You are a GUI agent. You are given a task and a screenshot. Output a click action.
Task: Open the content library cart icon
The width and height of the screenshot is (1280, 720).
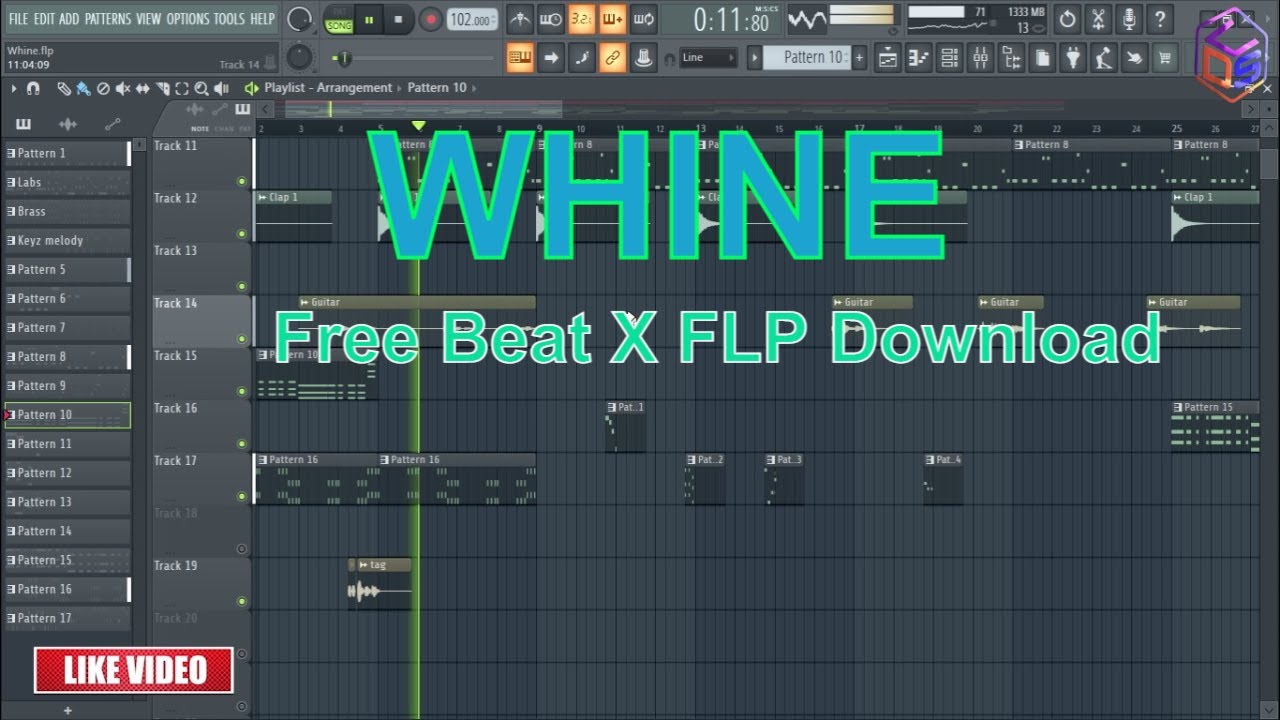click(1165, 58)
